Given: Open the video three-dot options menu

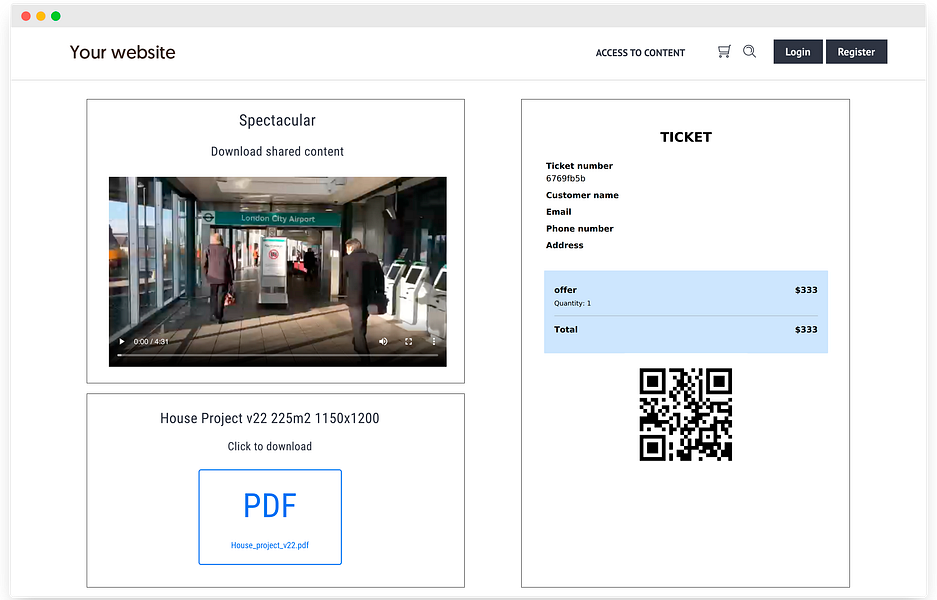Looking at the screenshot, I should [434, 342].
